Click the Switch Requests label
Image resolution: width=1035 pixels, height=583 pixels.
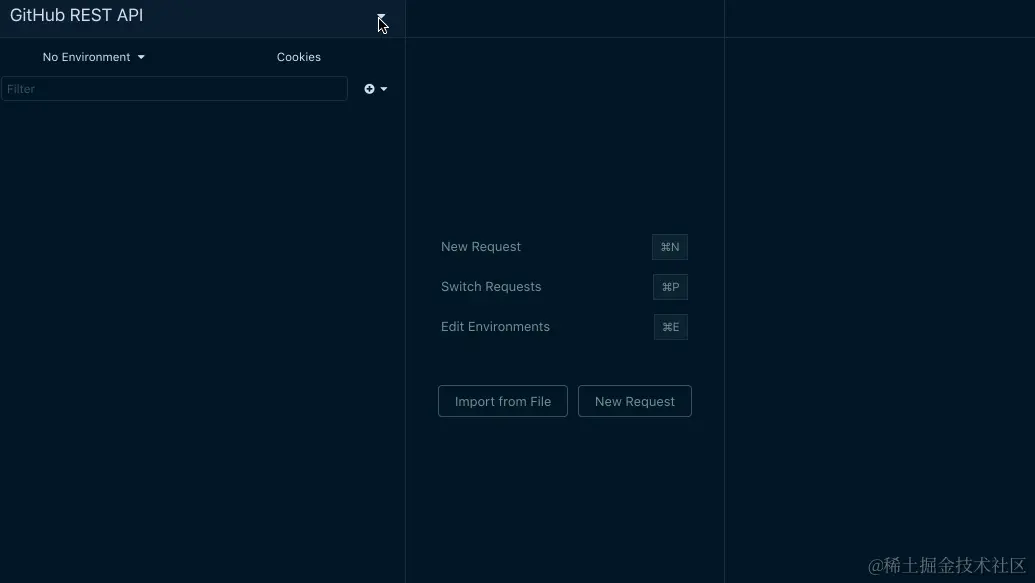(x=490, y=287)
